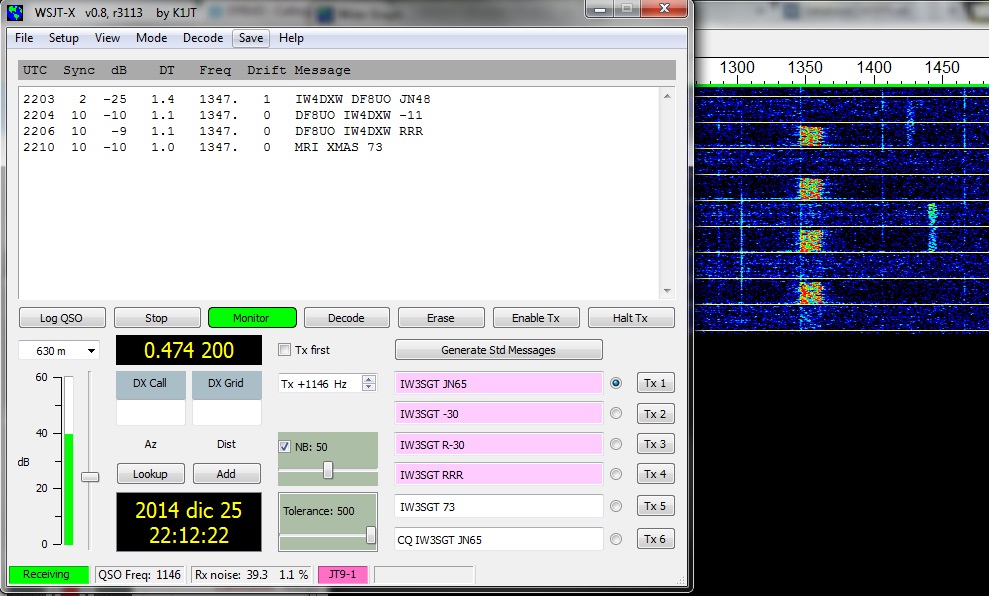Image resolution: width=989 pixels, height=596 pixels.
Task: Select radio button for IW3SGT -30 message
Action: click(x=616, y=413)
